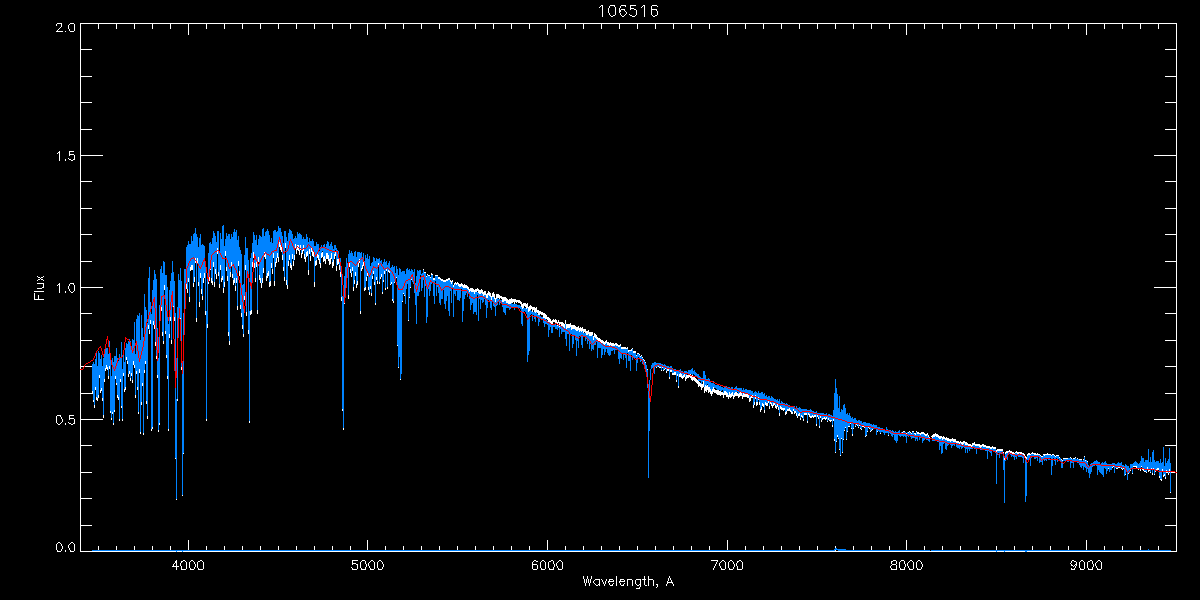Click the 4000 wavelength tick label
Image resolution: width=1200 pixels, height=600 pixels.
pyautogui.click(x=187, y=564)
